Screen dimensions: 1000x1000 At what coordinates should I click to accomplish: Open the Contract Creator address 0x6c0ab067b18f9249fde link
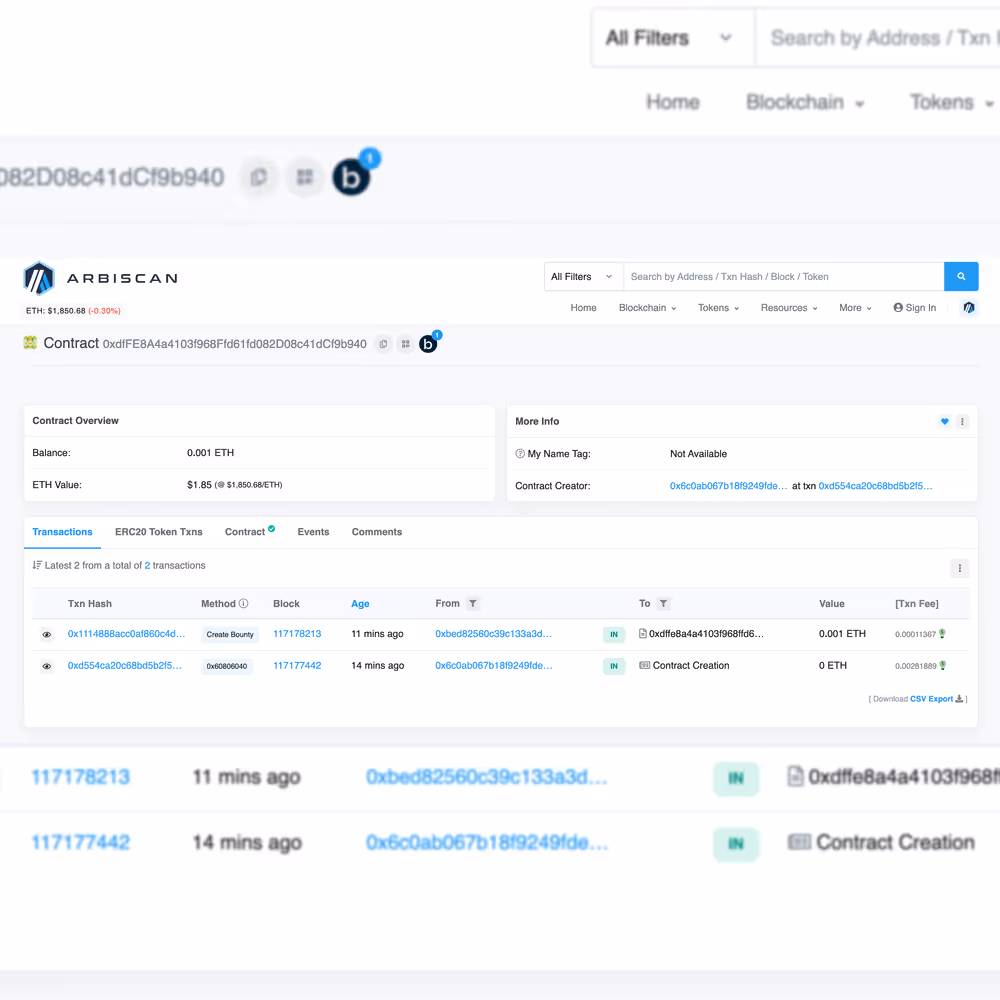pyautogui.click(x=728, y=486)
